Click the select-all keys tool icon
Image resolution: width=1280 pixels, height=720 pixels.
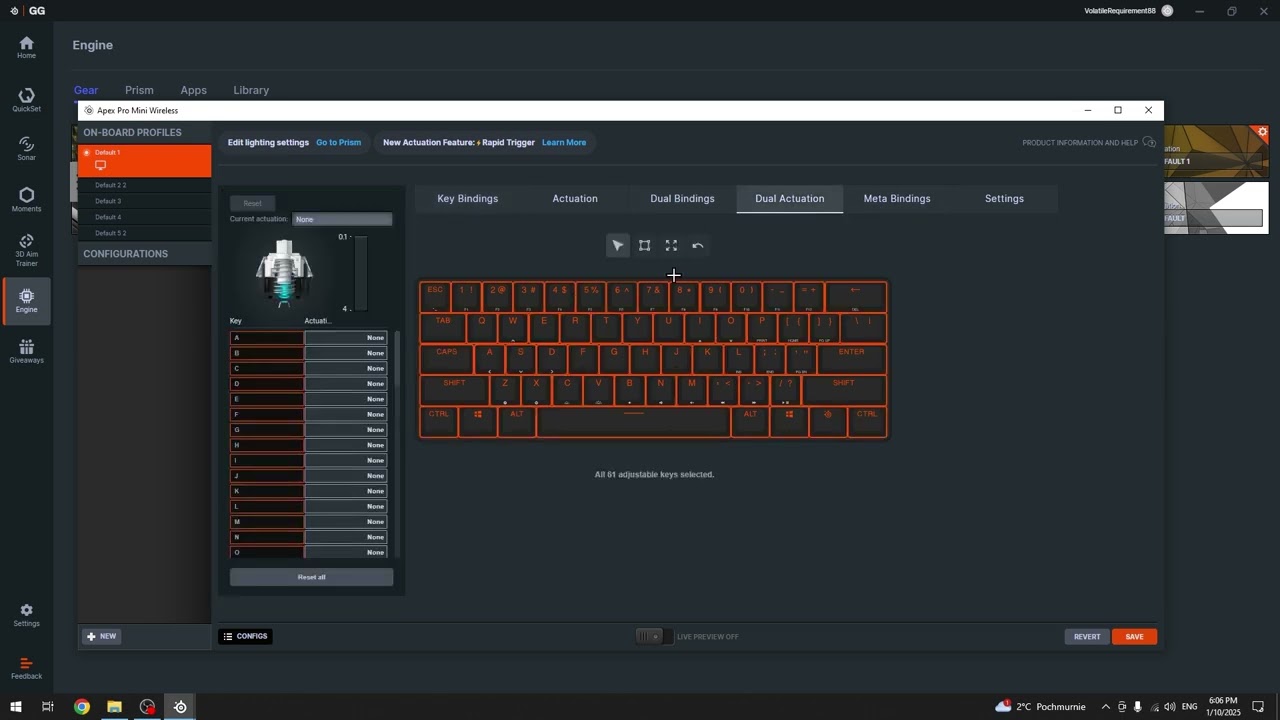[671, 246]
